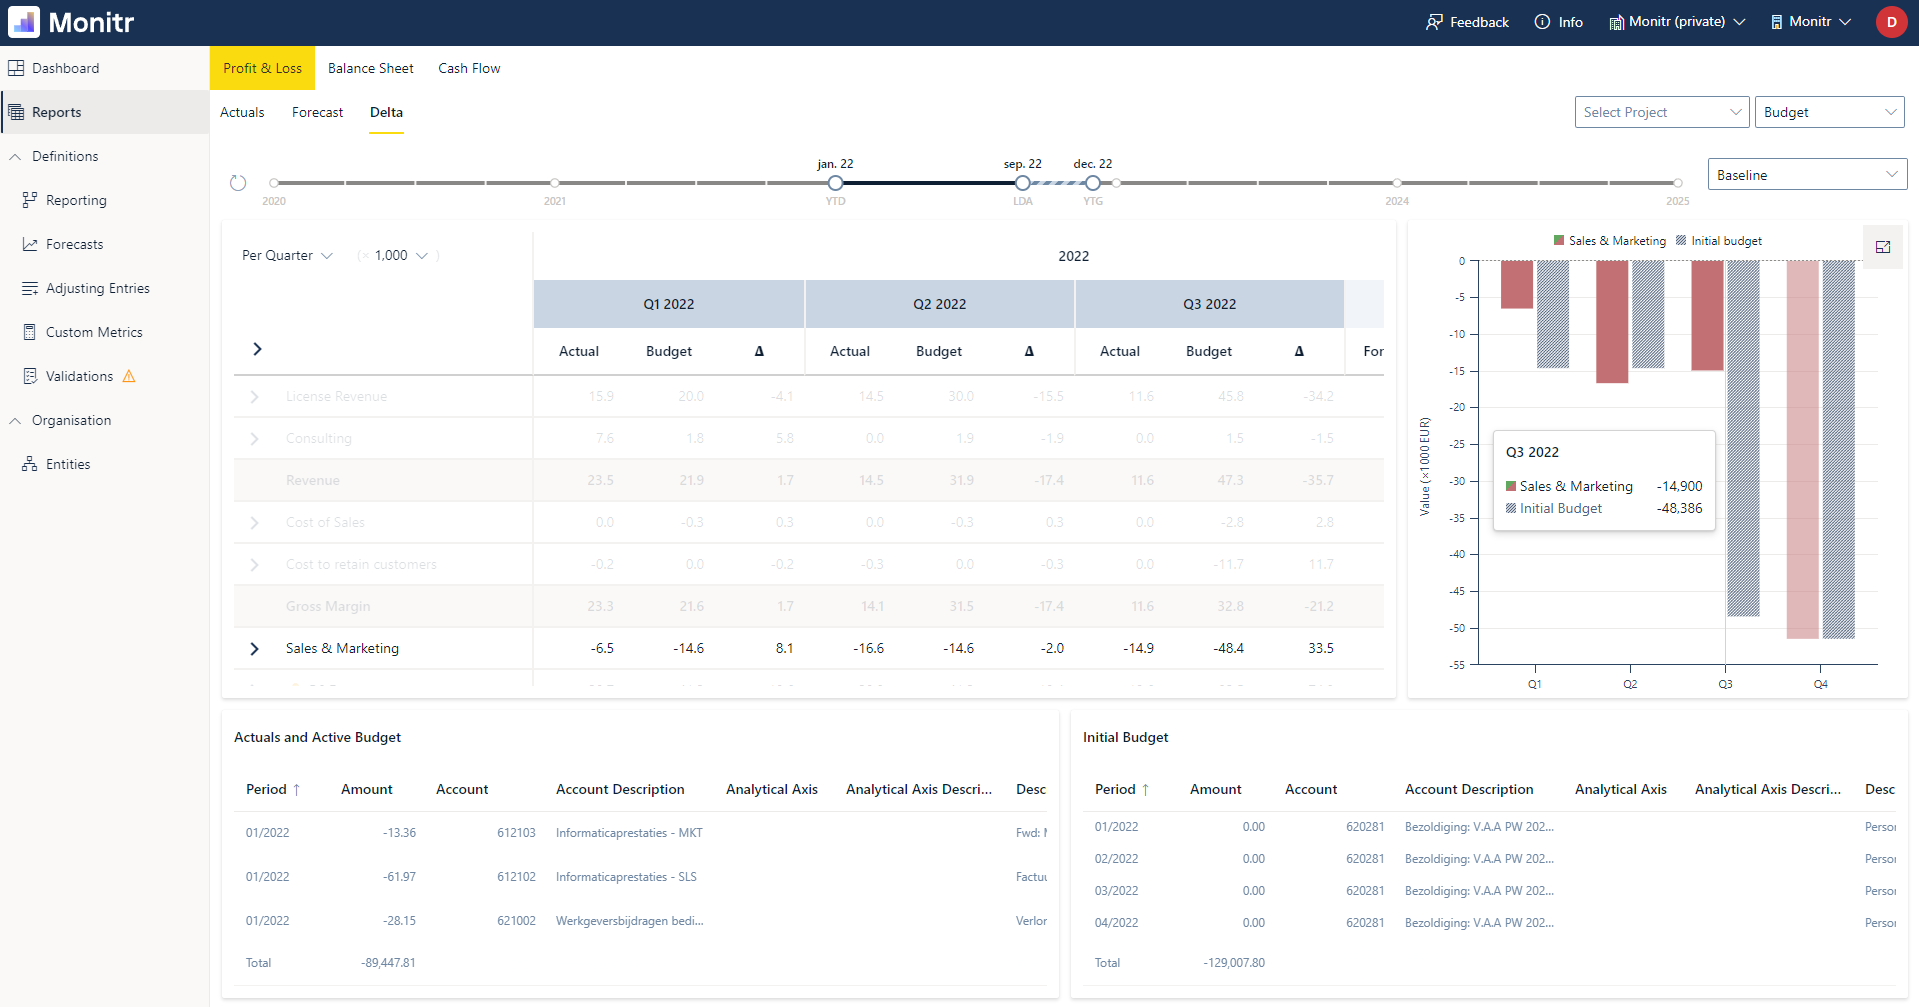Open the Baseline scenario dropdown
This screenshot has height=1007, width=1919.
(1806, 173)
